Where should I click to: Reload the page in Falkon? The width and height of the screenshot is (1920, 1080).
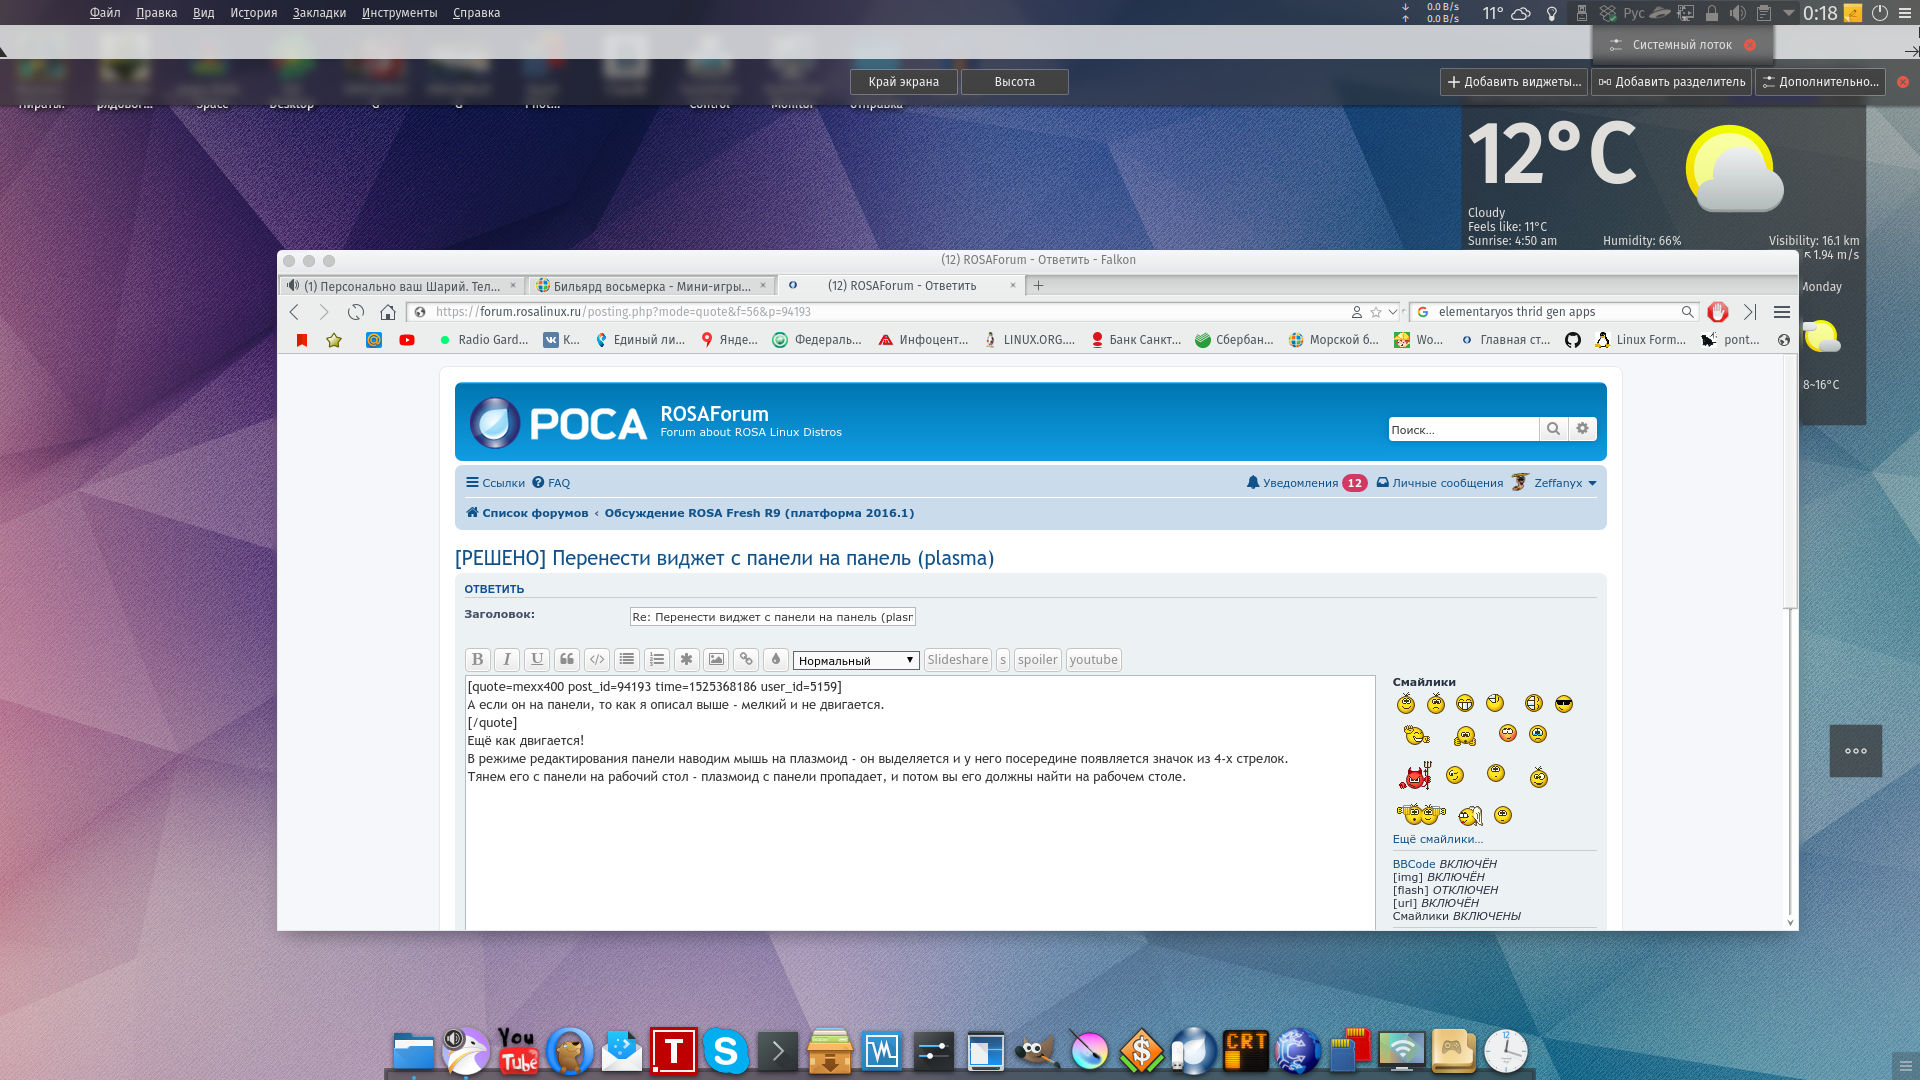(356, 312)
